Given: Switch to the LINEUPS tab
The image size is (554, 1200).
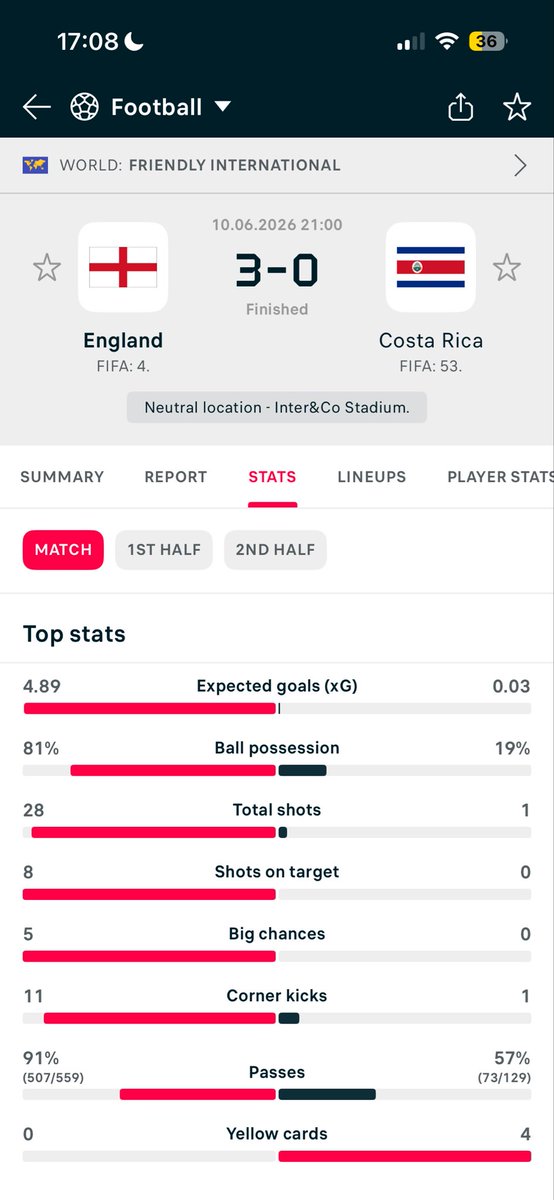Looking at the screenshot, I should click(372, 477).
